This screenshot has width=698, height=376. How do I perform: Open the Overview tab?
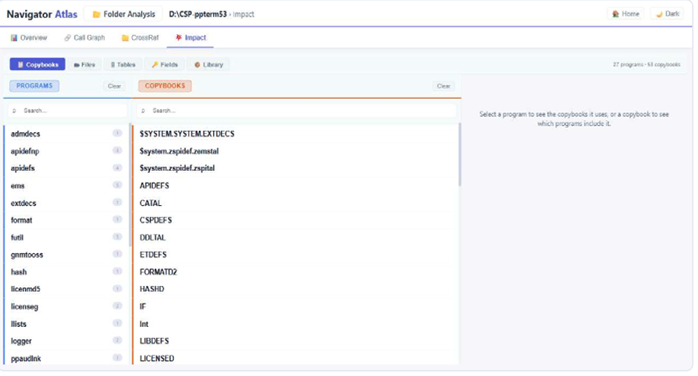(x=28, y=38)
